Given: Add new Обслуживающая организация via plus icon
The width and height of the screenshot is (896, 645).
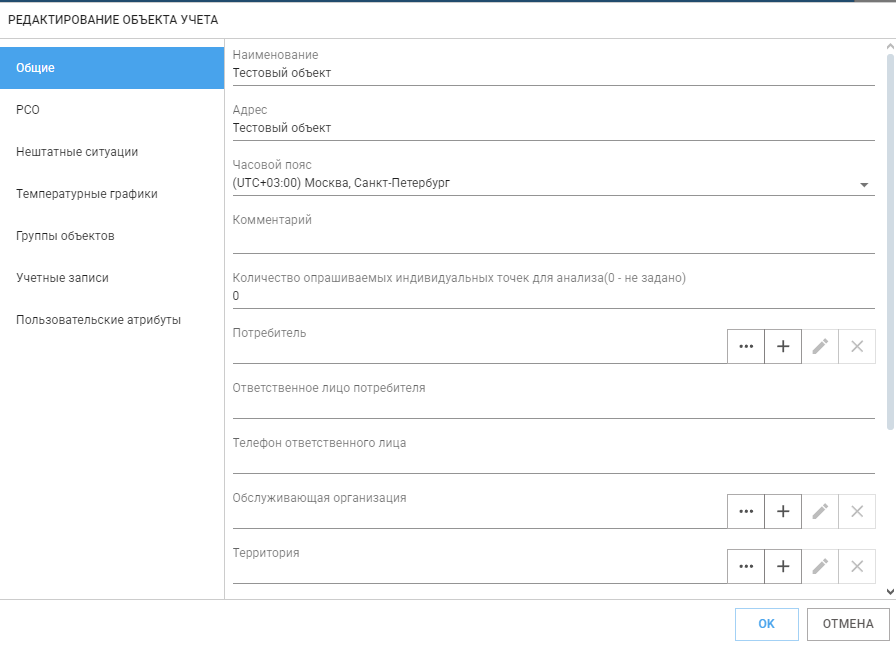Looking at the screenshot, I should coord(783,511).
